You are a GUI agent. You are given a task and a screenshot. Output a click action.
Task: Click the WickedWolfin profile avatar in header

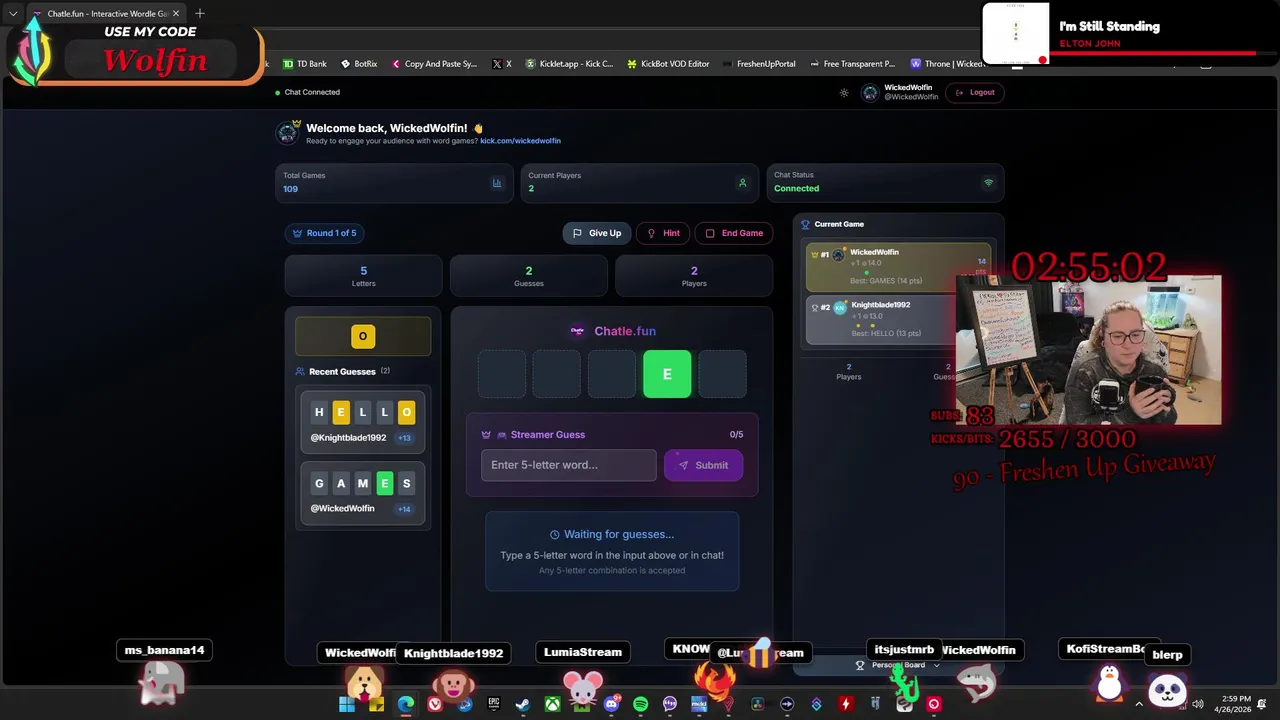click(870, 93)
